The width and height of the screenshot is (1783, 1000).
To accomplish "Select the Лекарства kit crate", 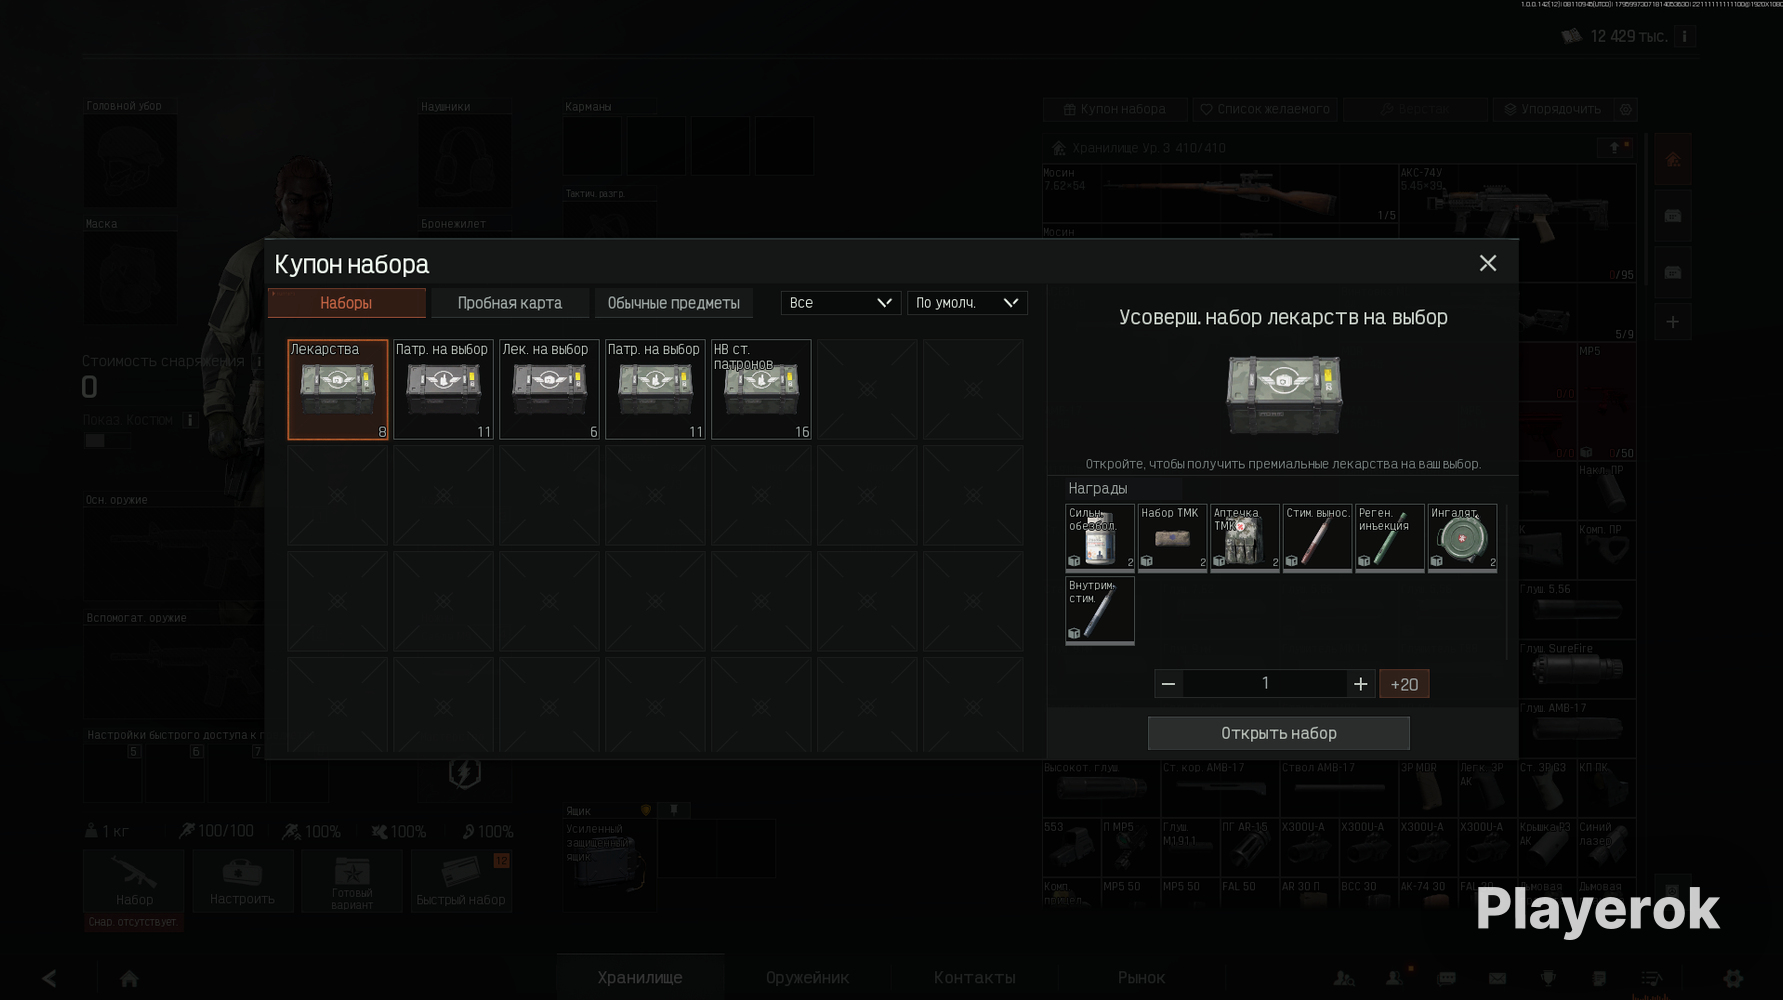I will pos(338,390).
